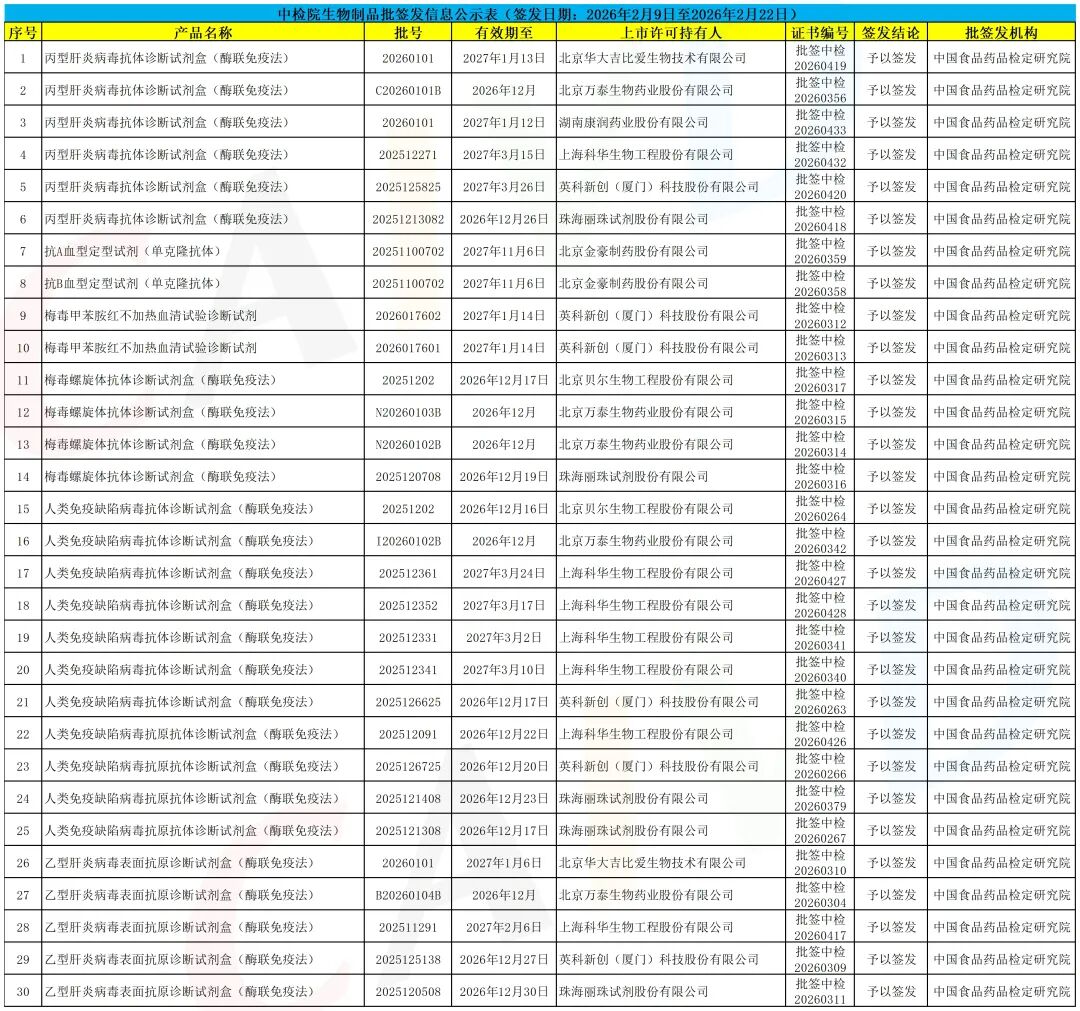The width and height of the screenshot is (1080, 1011).
Task: Click batch number 20251213082
Action: [x=408, y=219]
